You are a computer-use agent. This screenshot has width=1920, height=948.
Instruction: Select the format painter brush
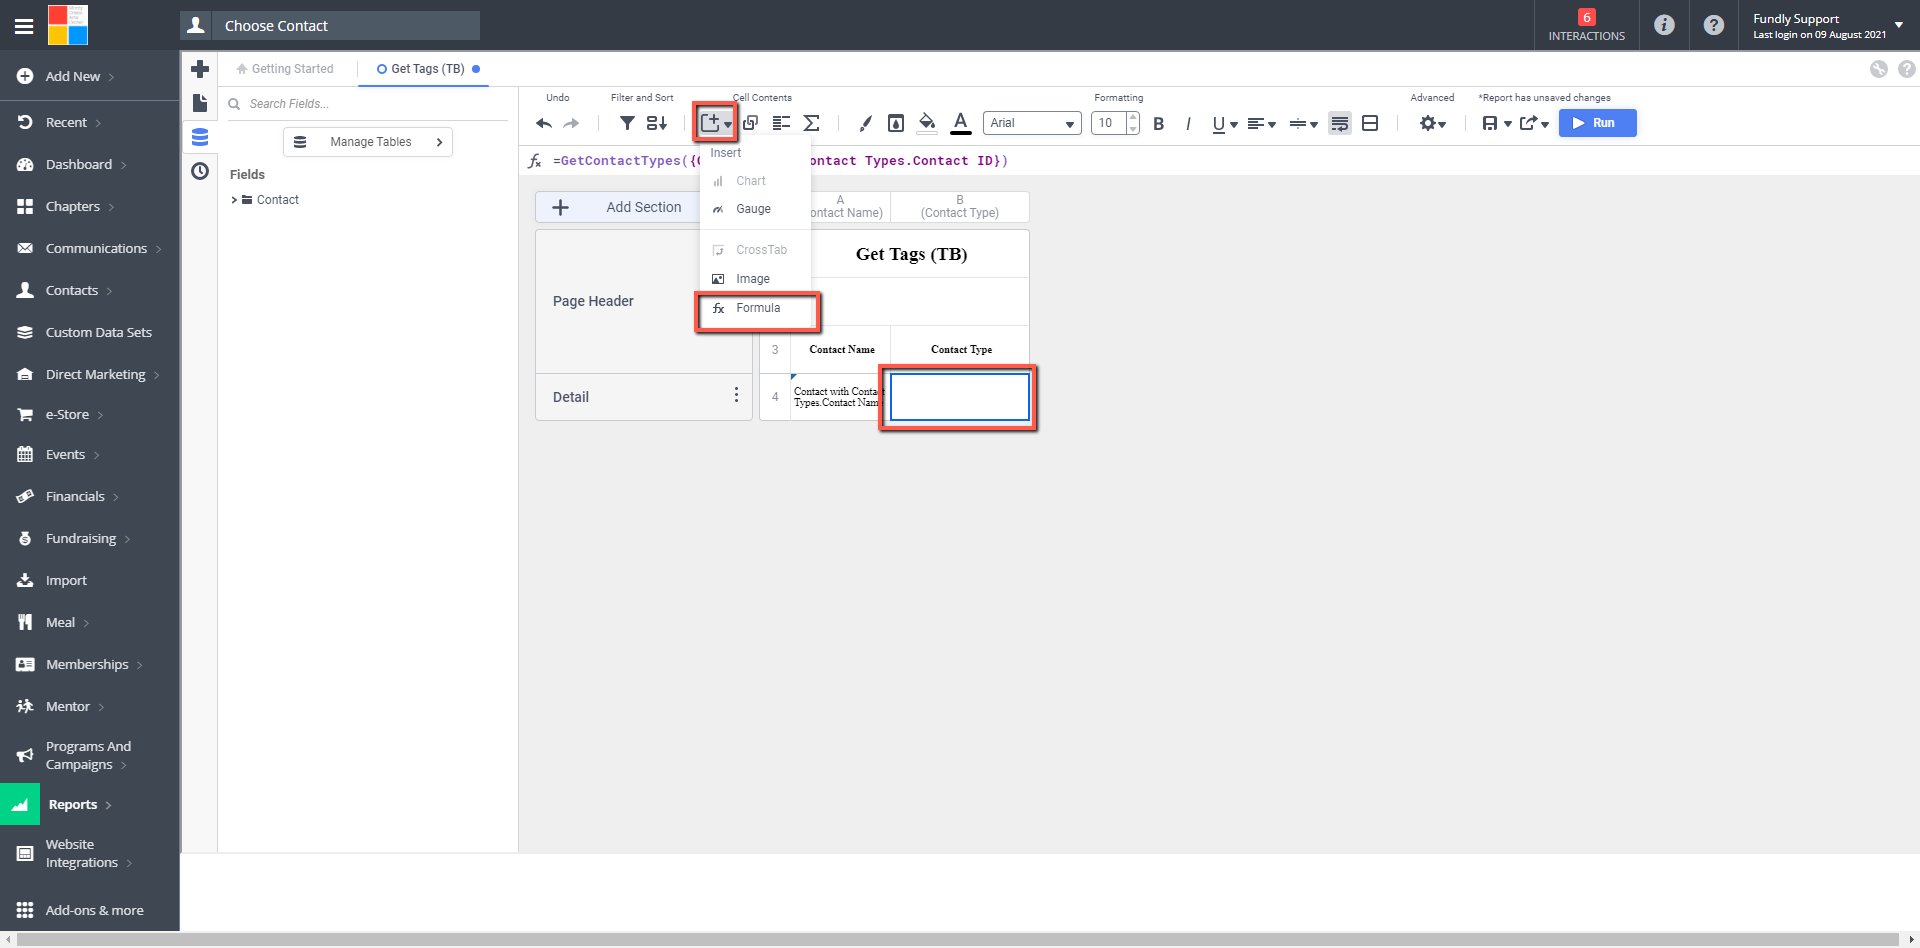pyautogui.click(x=866, y=123)
